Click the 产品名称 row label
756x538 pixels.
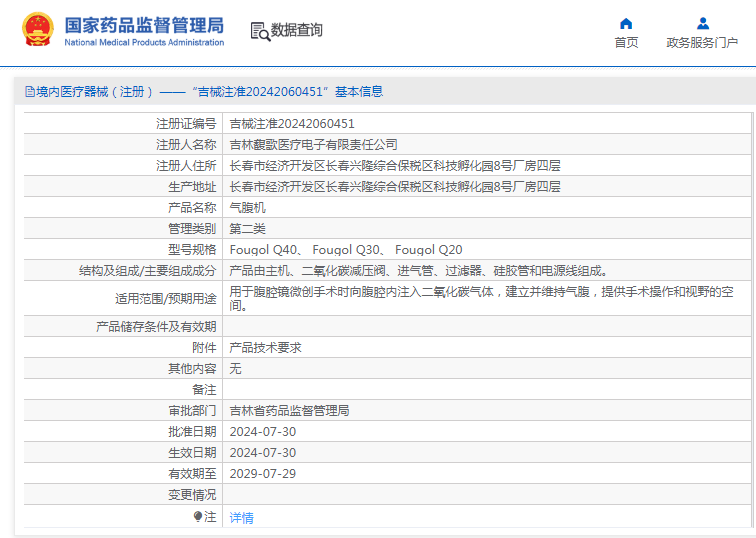(192, 208)
